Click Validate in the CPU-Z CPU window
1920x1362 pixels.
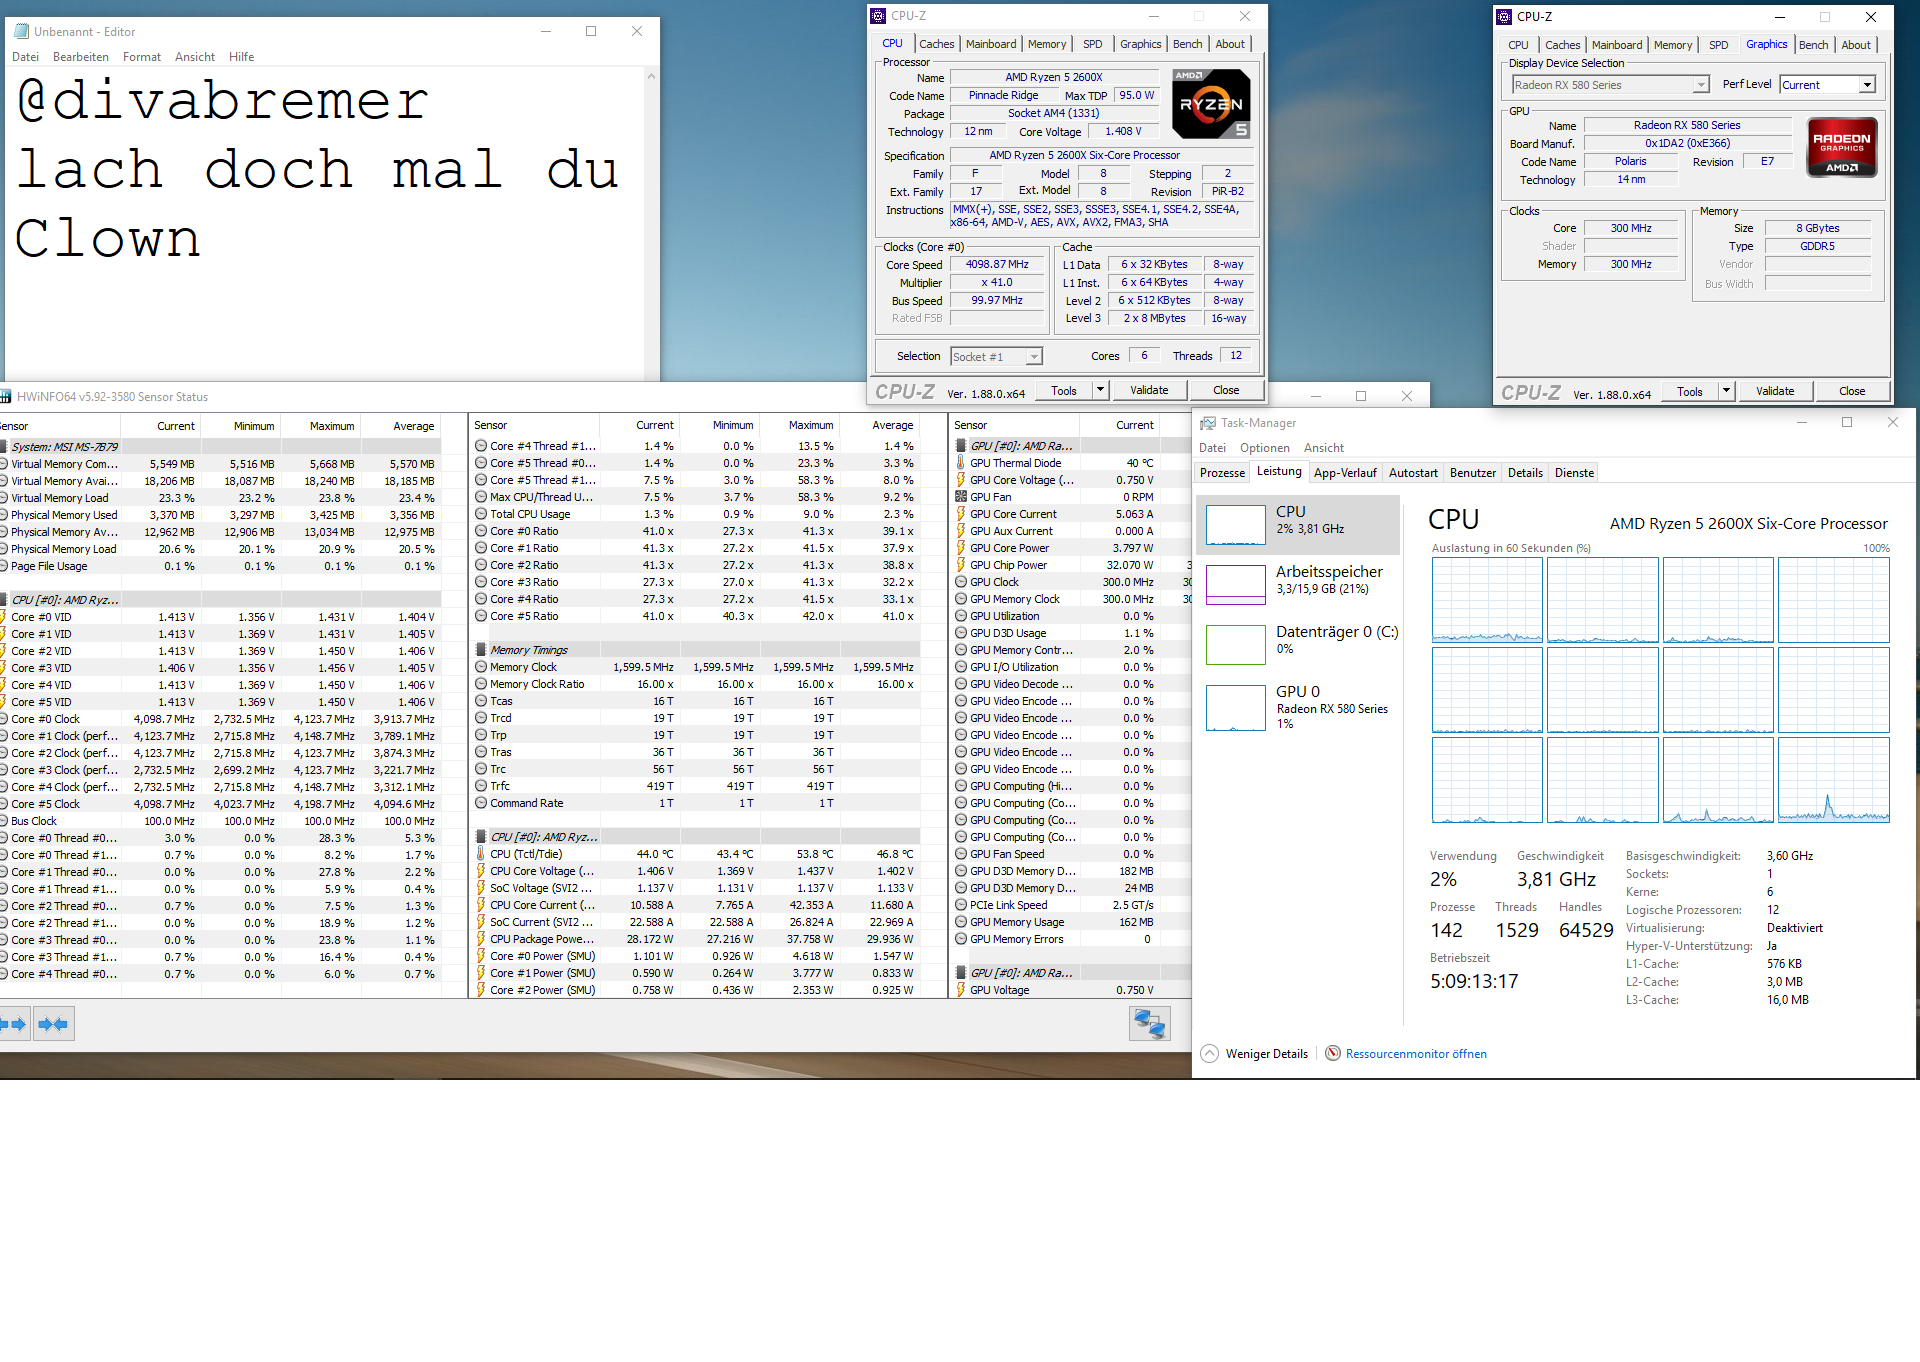coord(1149,390)
